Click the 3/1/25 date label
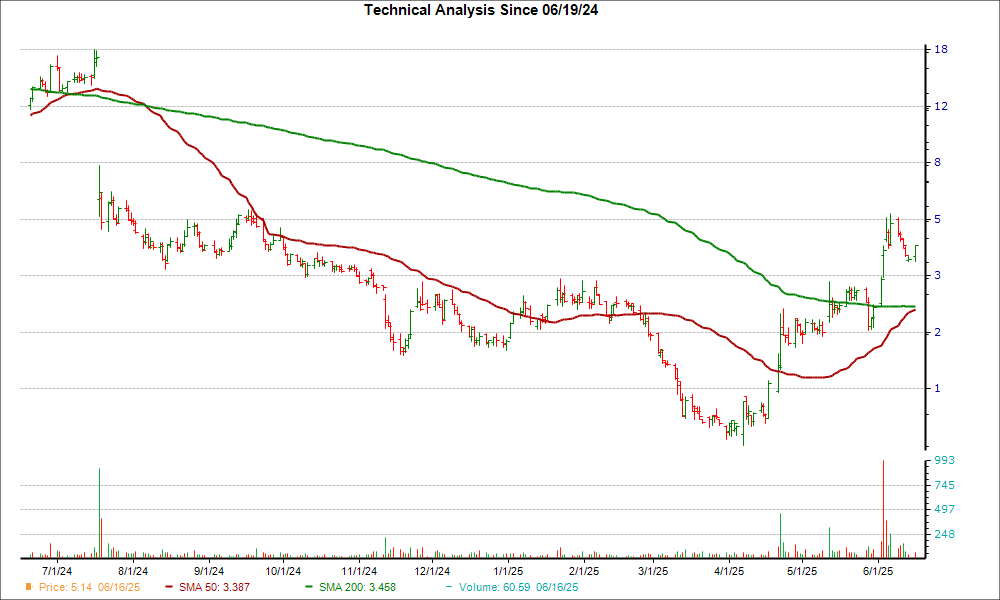Screen dimensions: 1000x600 coord(652,571)
